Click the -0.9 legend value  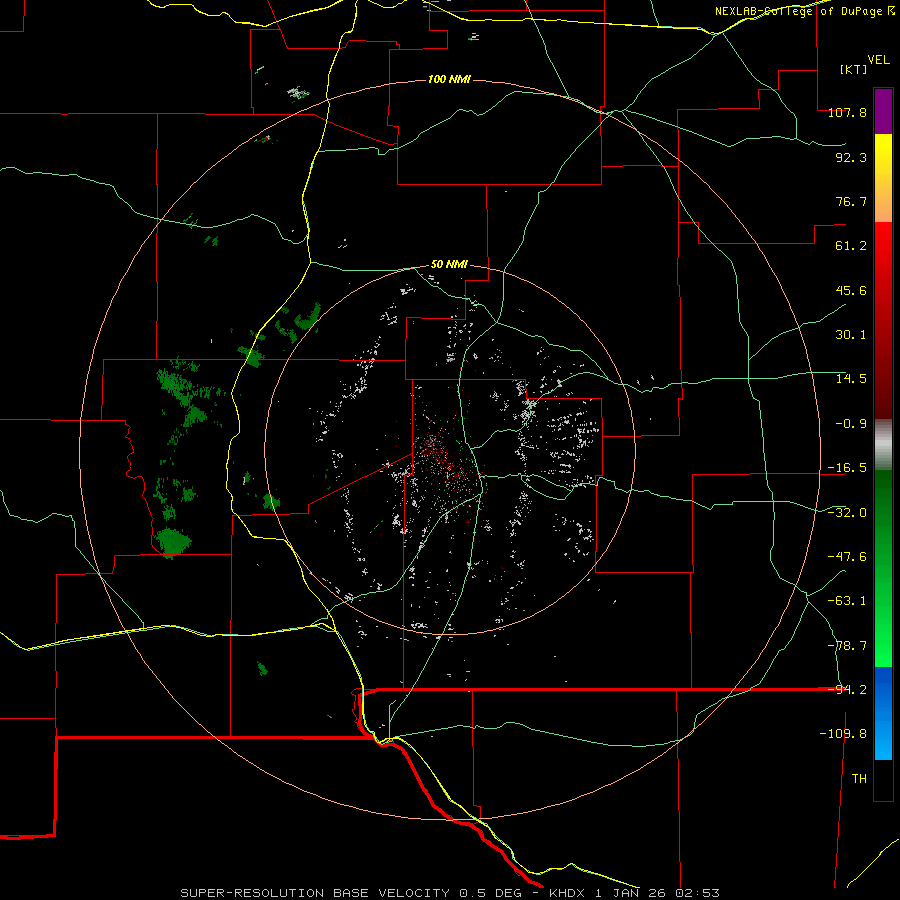[851, 424]
